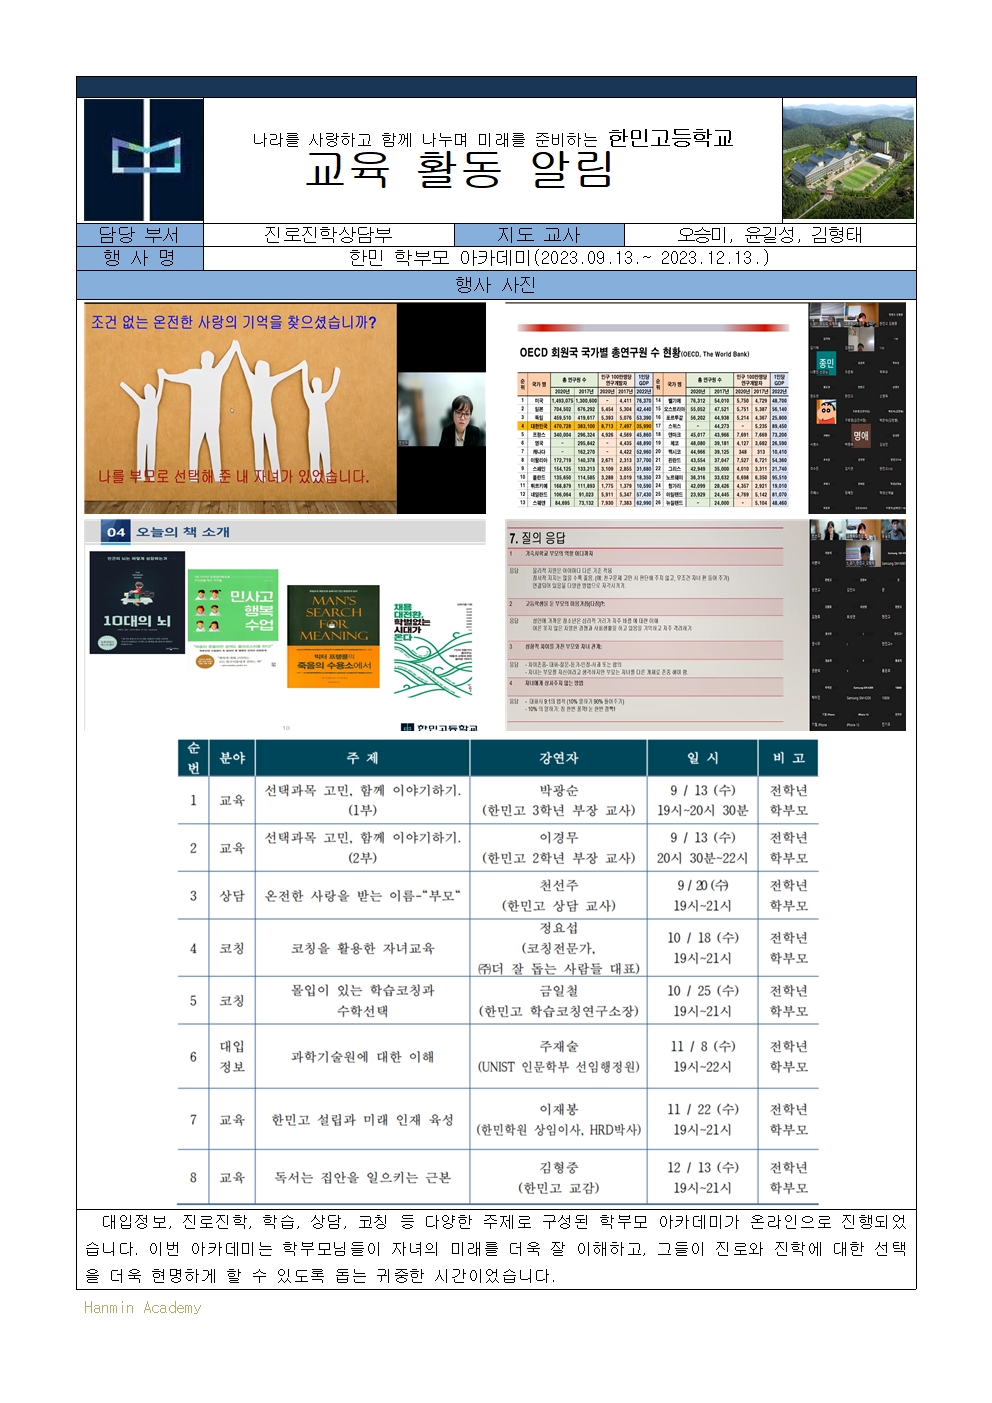
Task: Select the '일 시' column header
Action: click(x=702, y=758)
